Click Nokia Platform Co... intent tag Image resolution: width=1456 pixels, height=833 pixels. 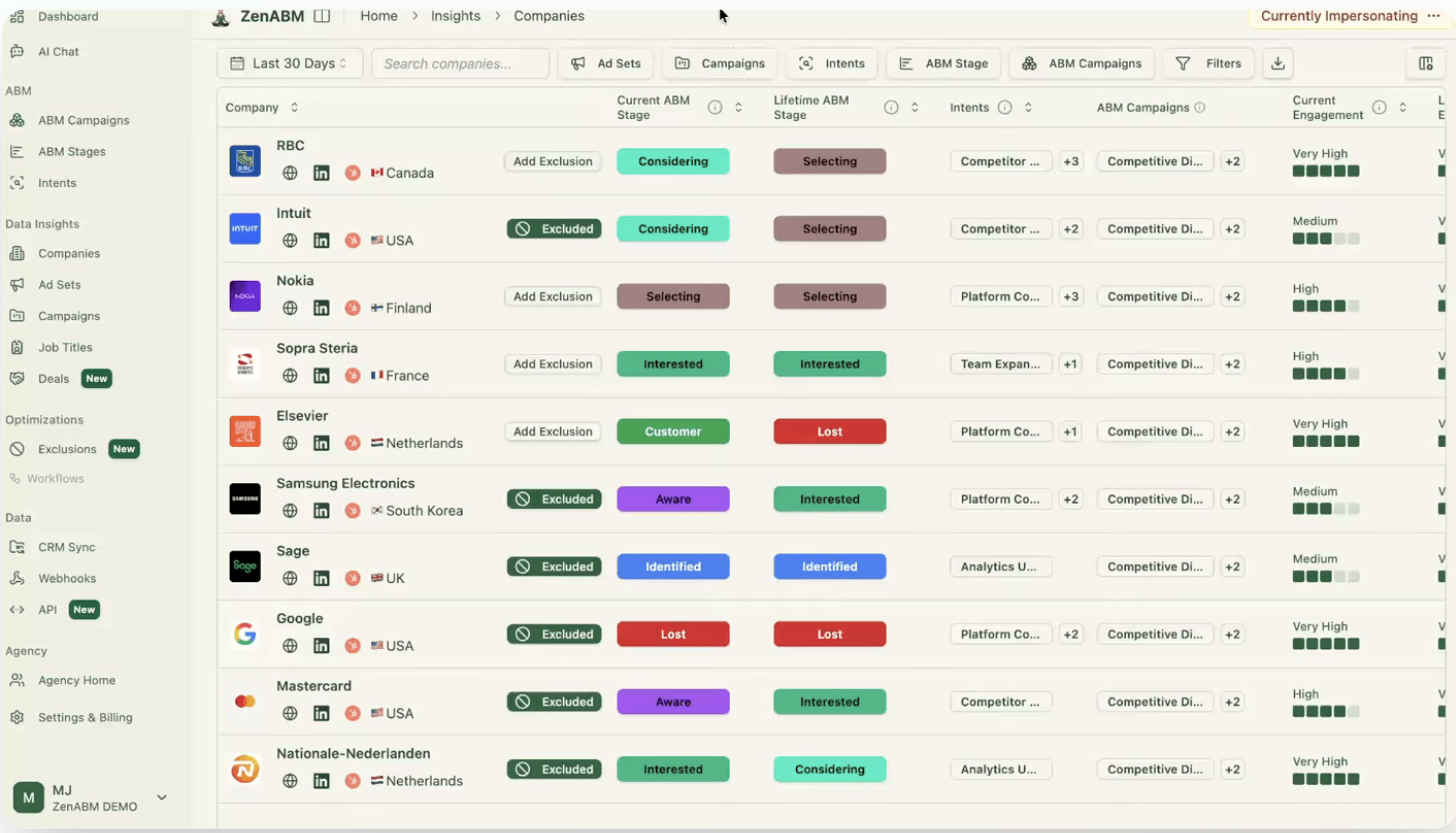[1001, 296]
